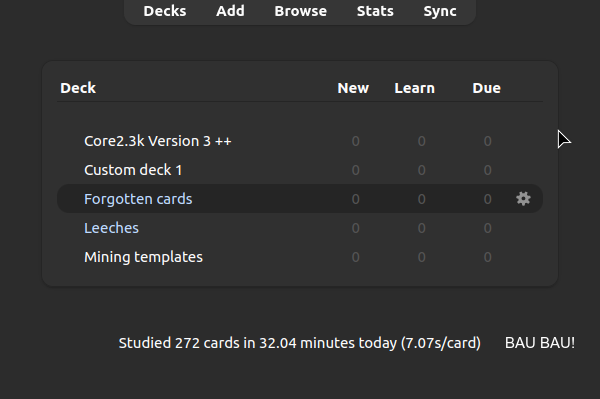Click the Learn count for Custom deck 1
The image size is (600, 399).
pos(421,170)
